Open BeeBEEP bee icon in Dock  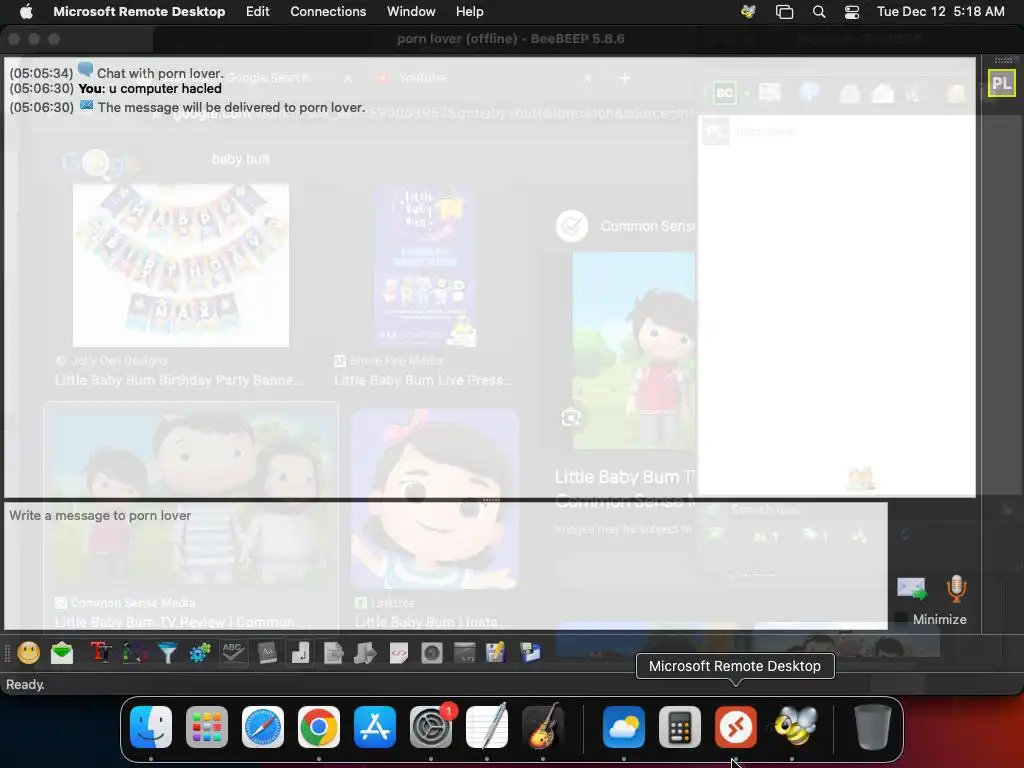point(795,726)
